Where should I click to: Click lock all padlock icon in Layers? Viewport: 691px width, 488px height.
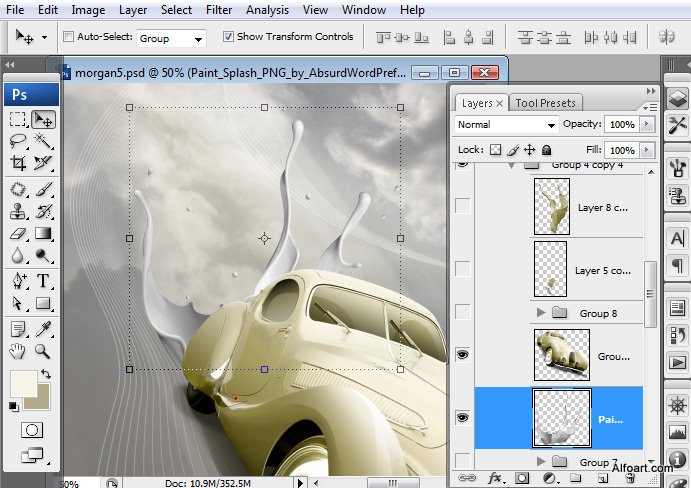[547, 149]
